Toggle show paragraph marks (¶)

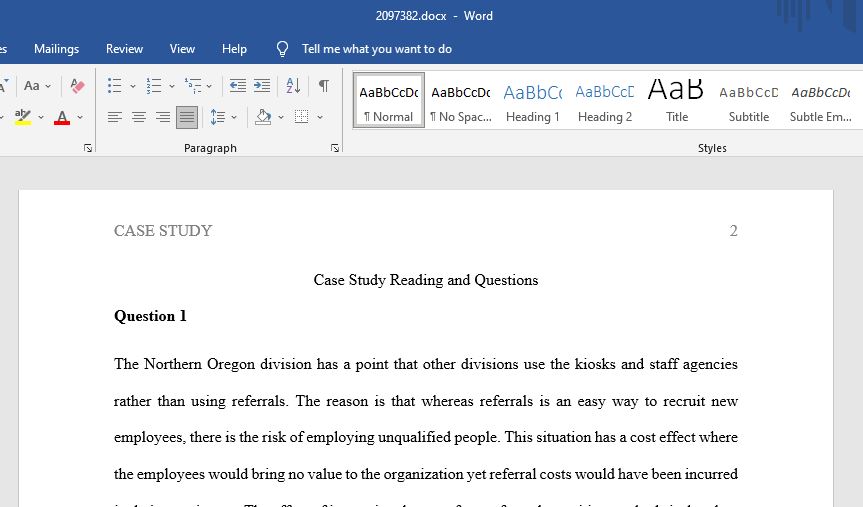pyautogui.click(x=324, y=86)
